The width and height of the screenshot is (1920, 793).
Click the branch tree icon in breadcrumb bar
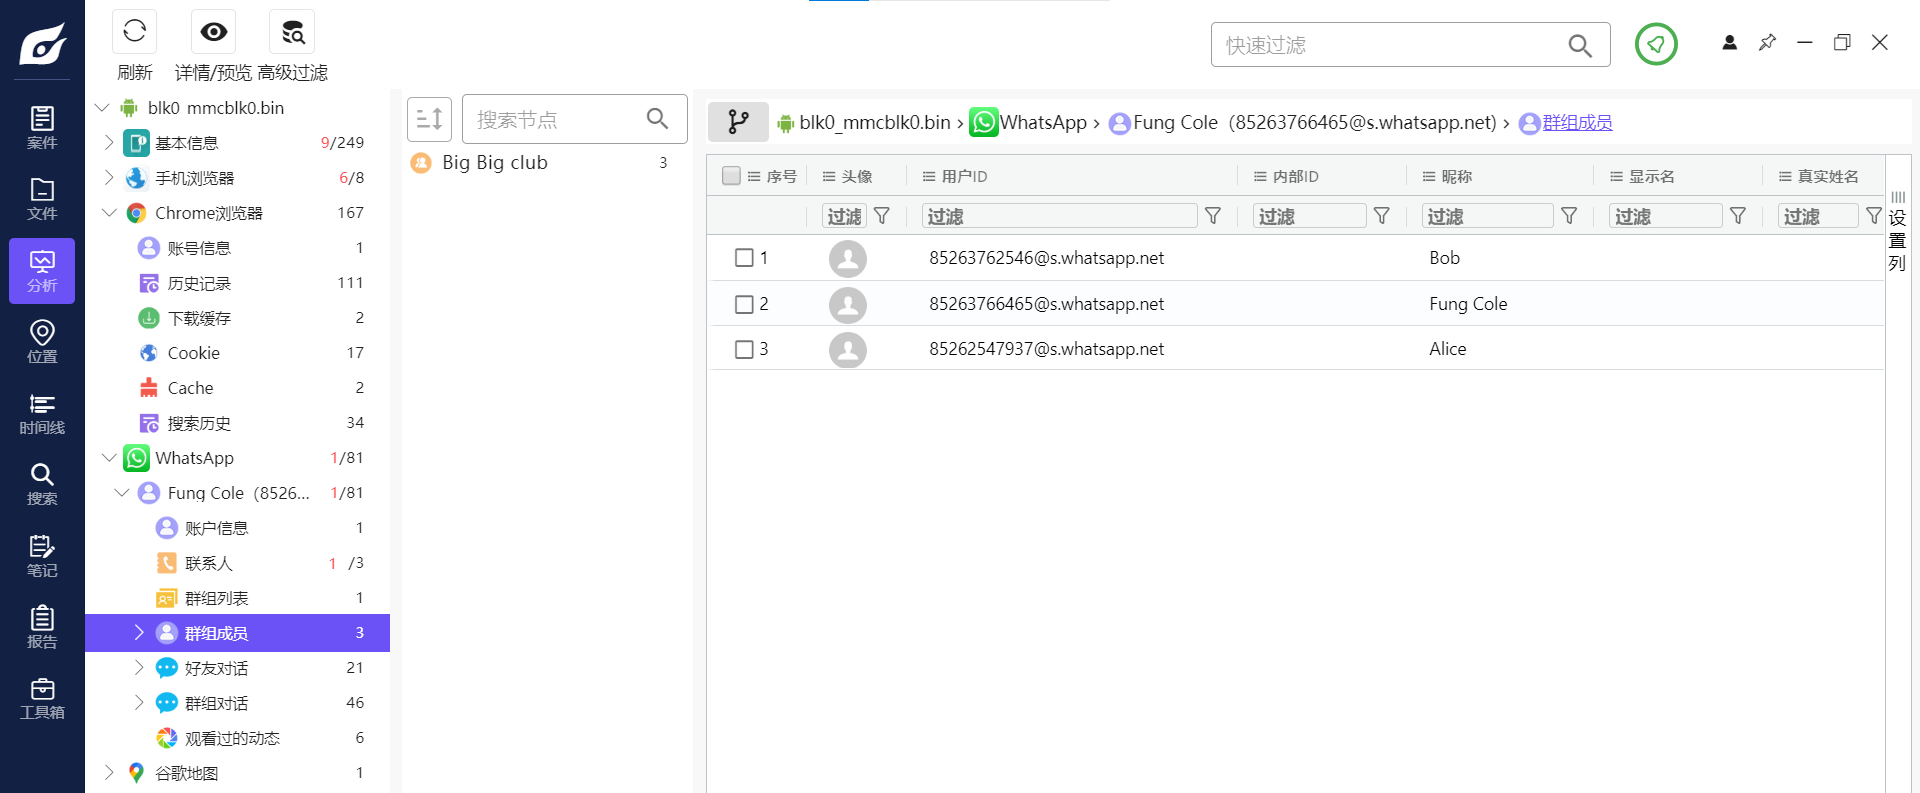(738, 122)
